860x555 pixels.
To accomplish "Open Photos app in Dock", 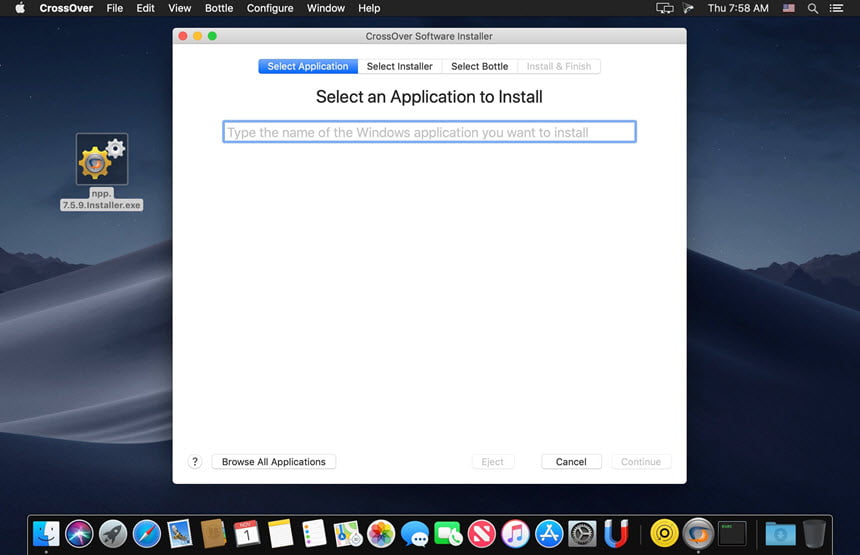I will 381,533.
